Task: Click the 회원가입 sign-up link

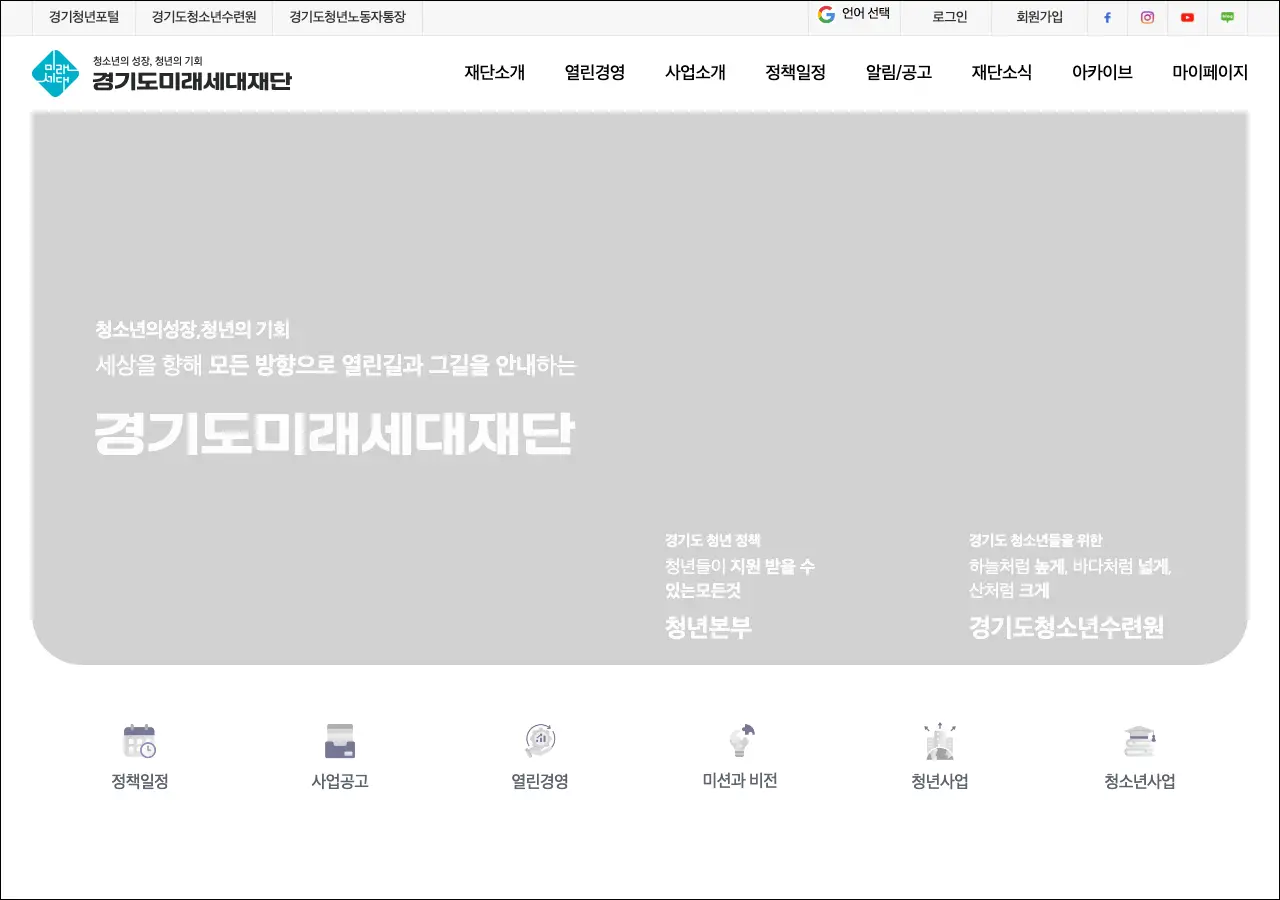Action: coord(1039,17)
